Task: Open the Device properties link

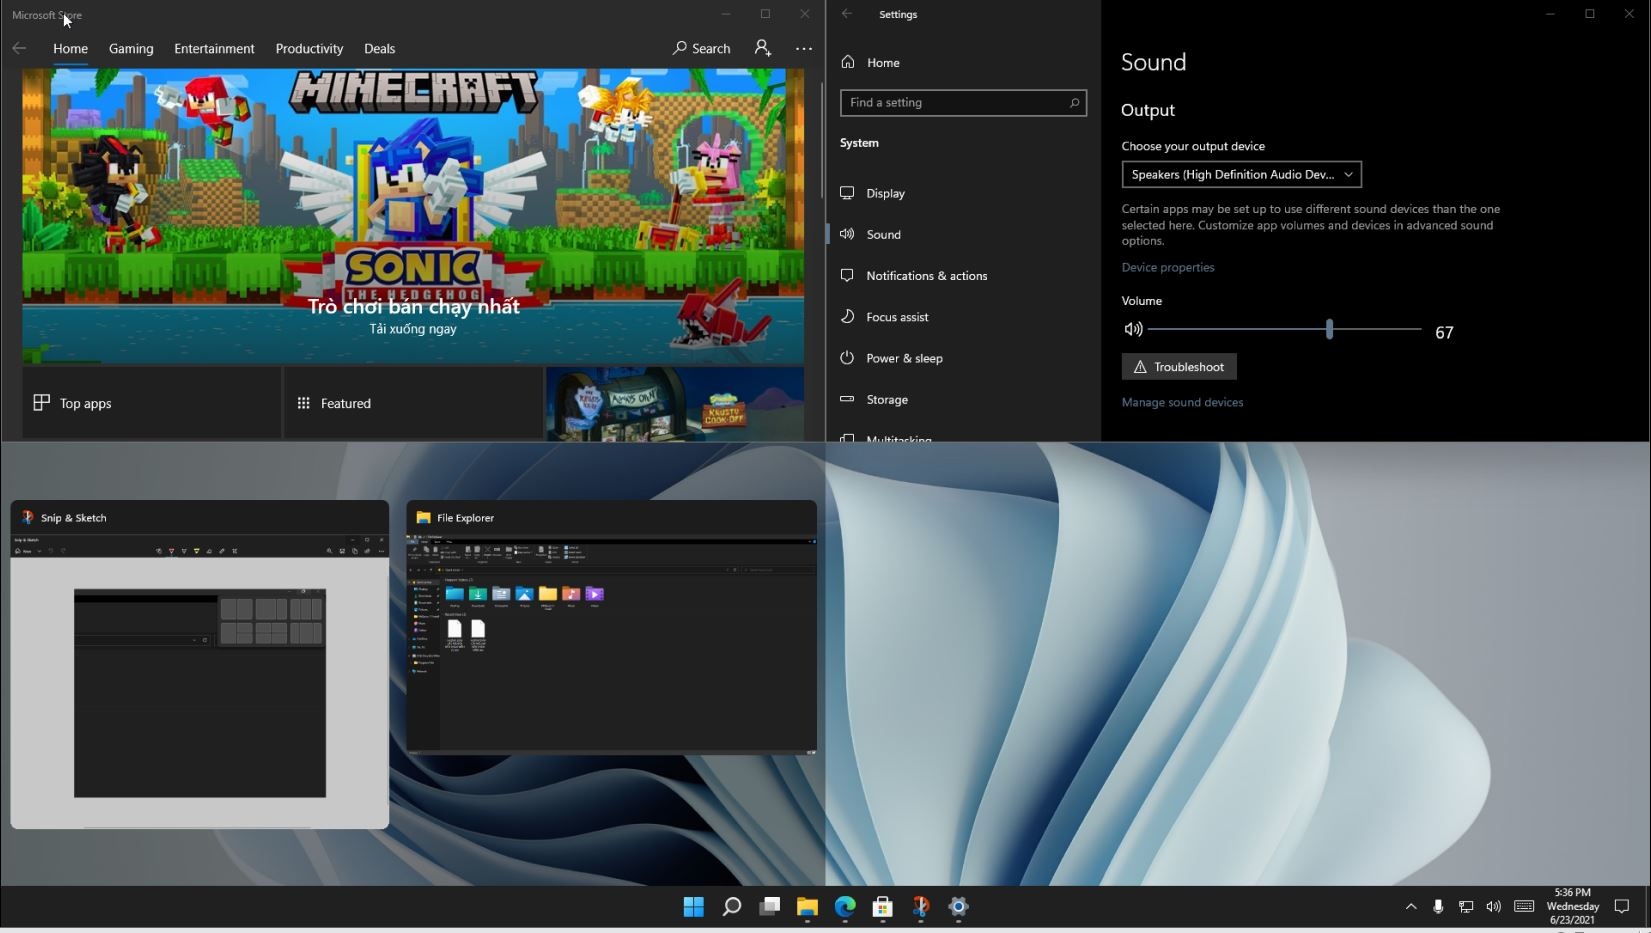Action: (1168, 267)
